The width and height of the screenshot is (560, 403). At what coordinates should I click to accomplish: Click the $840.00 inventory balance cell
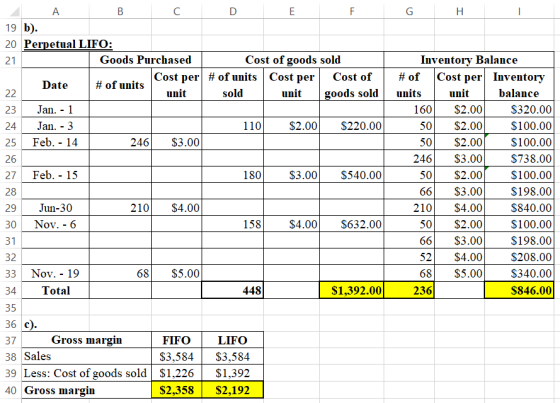pos(519,208)
